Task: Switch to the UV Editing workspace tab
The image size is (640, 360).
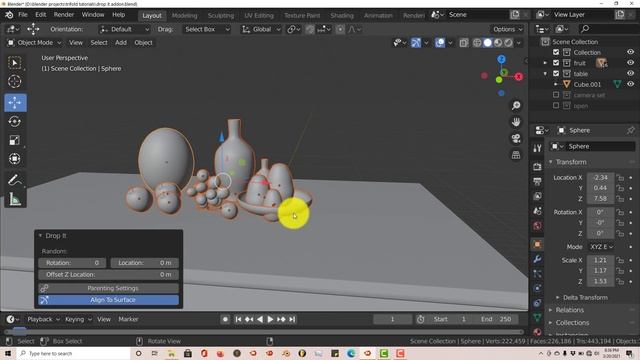Action: tap(259, 16)
